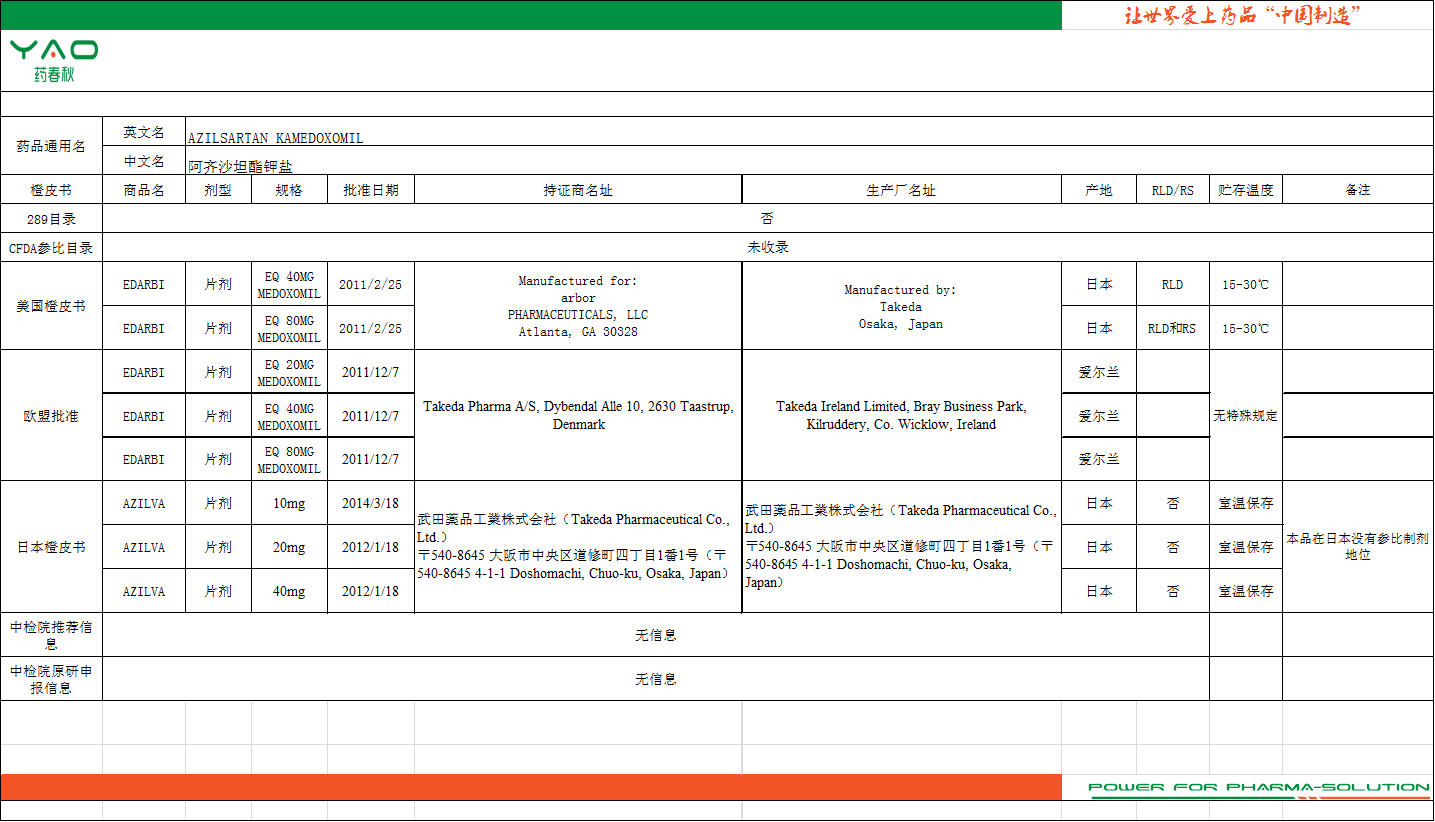This screenshot has height=822, width=1435.
Task: Select 15-30℃ in the RLD和RS row
Action: pyautogui.click(x=1246, y=328)
